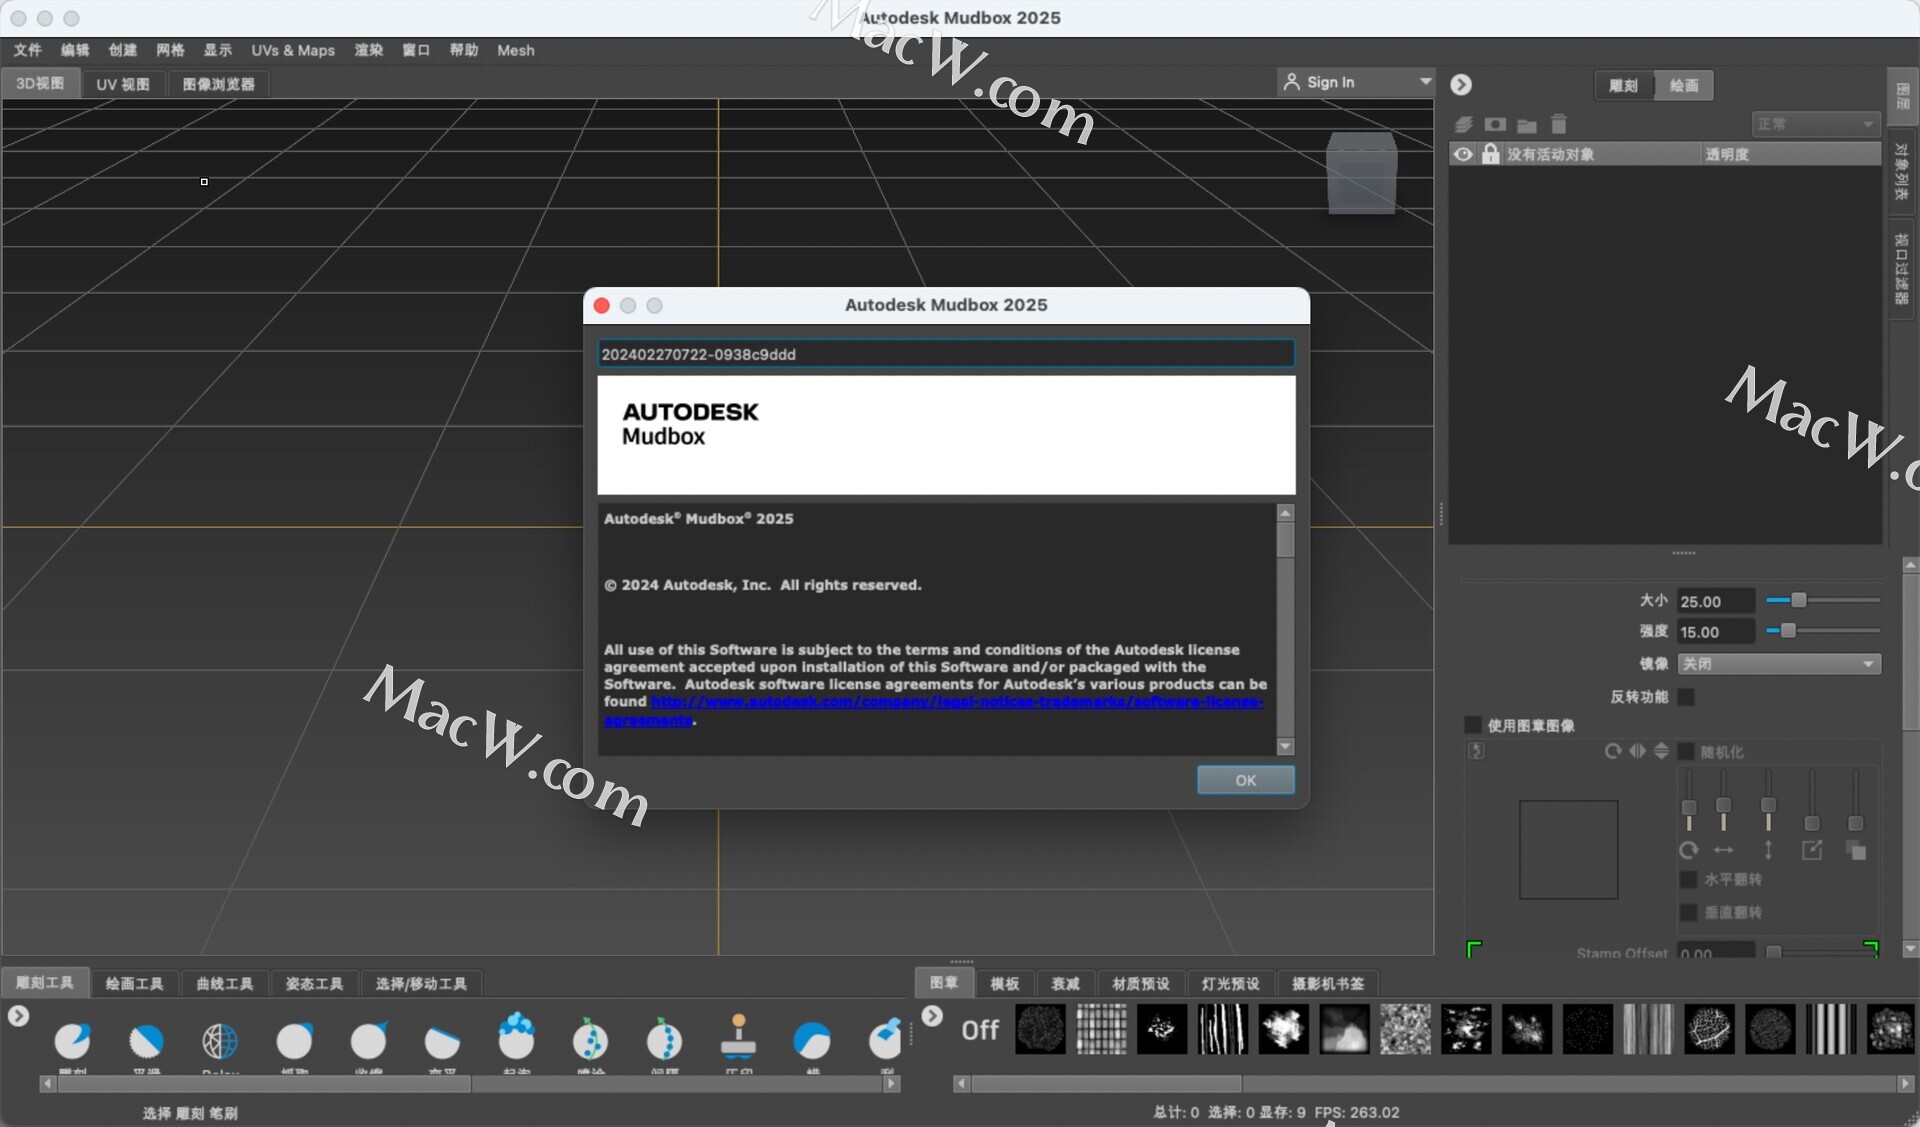This screenshot has width=1920, height=1127.
Task: Click the 大小 size slider
Action: click(1822, 601)
